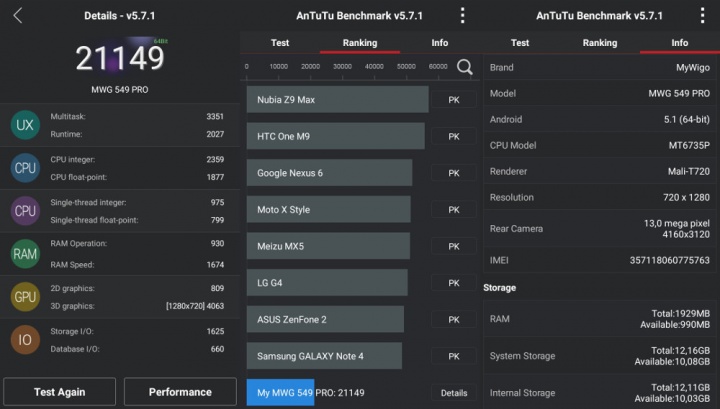The width and height of the screenshot is (720, 409).
Task: Open overflow menu in the Ranking screen header
Action: [462, 16]
